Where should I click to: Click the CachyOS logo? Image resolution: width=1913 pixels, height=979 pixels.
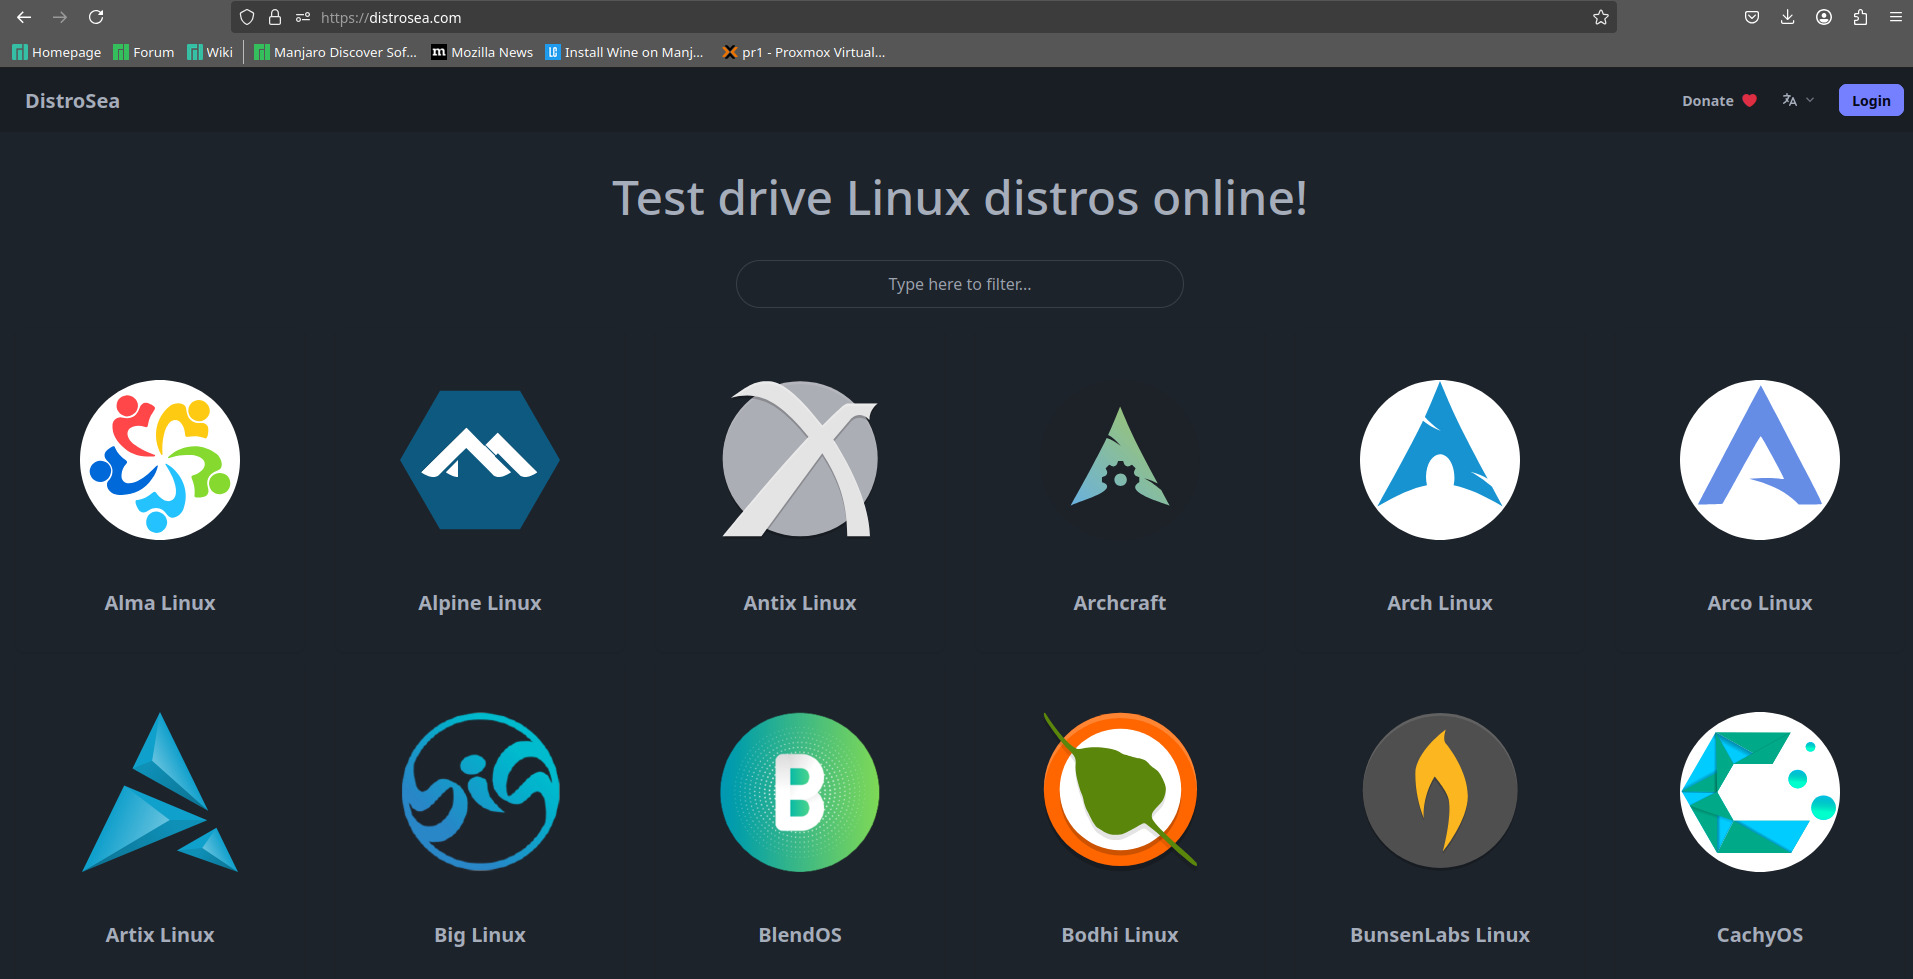click(1760, 792)
